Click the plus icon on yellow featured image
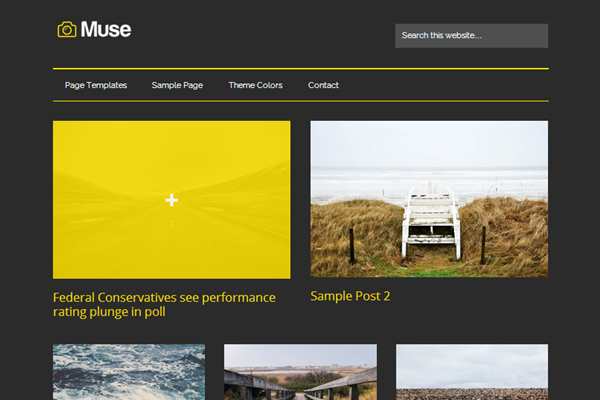This screenshot has width=600, height=400. coord(171,200)
